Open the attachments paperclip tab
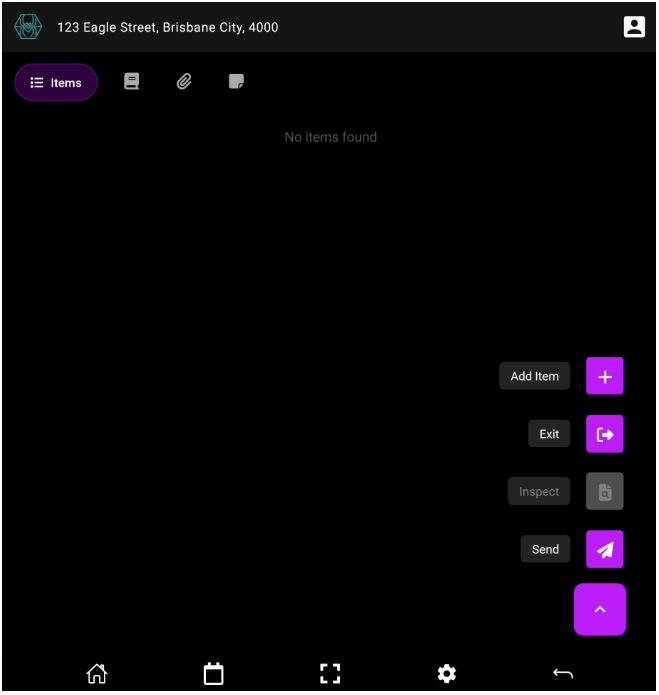 184,82
